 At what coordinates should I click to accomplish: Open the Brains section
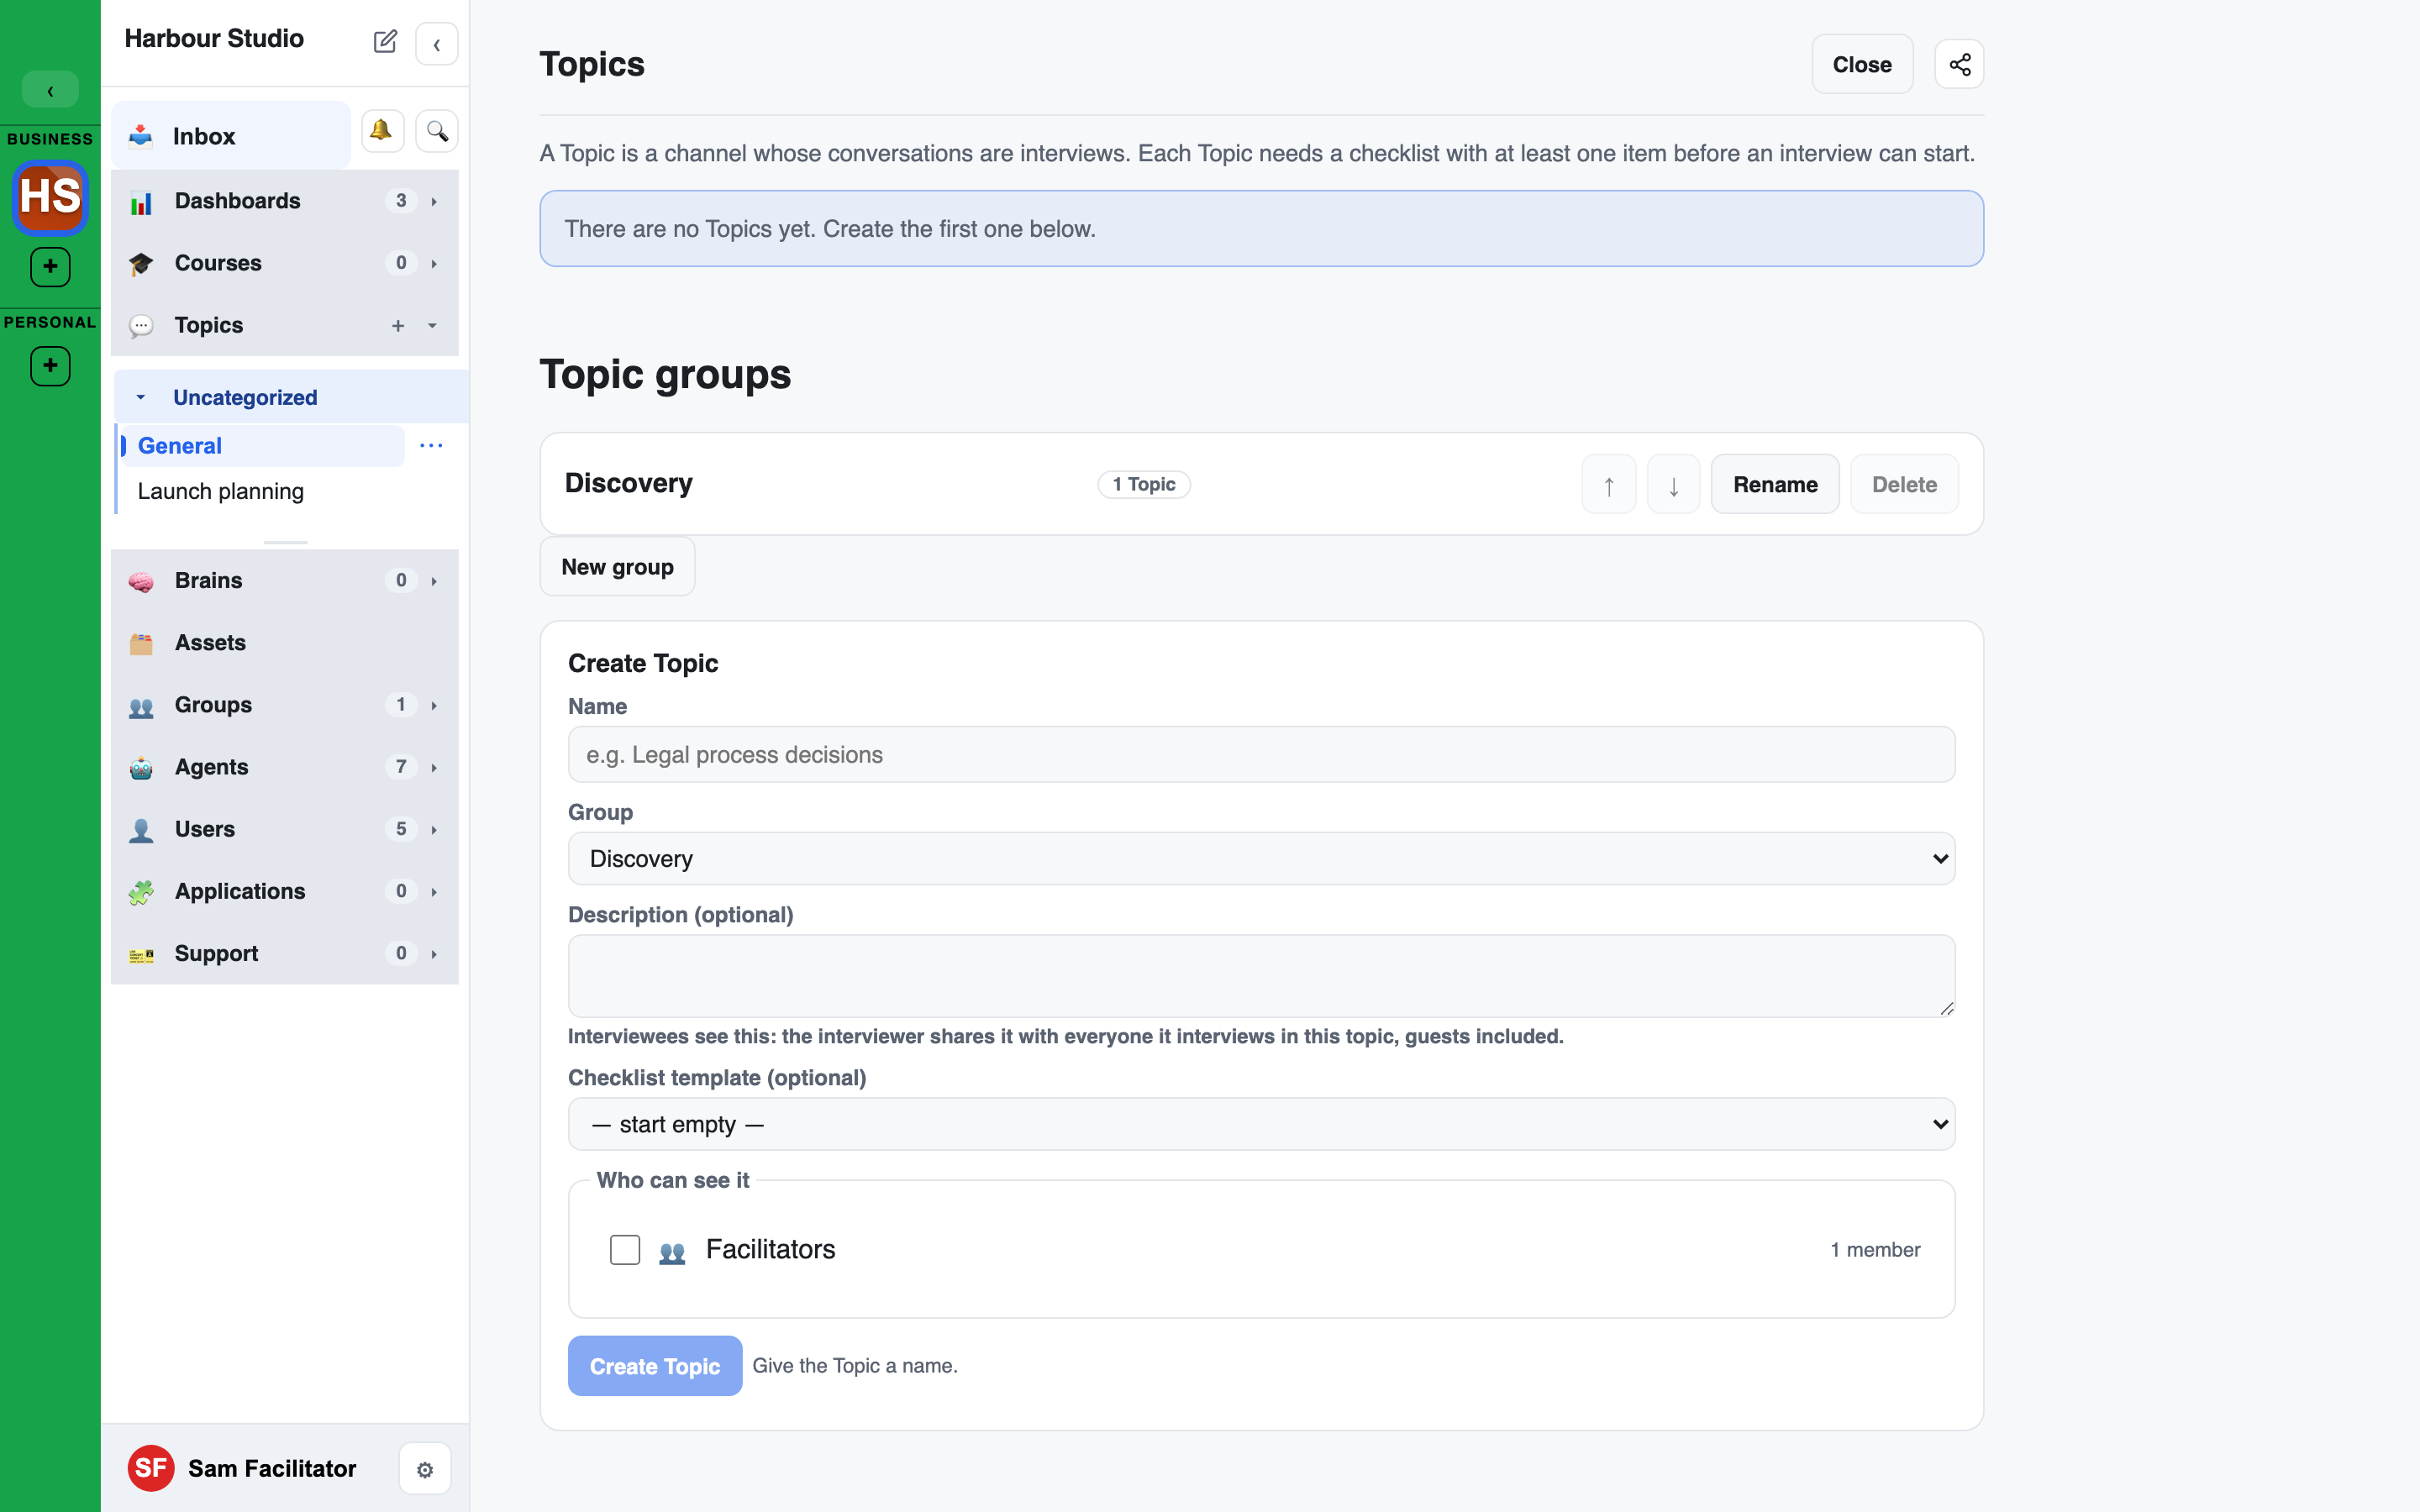pos(285,581)
